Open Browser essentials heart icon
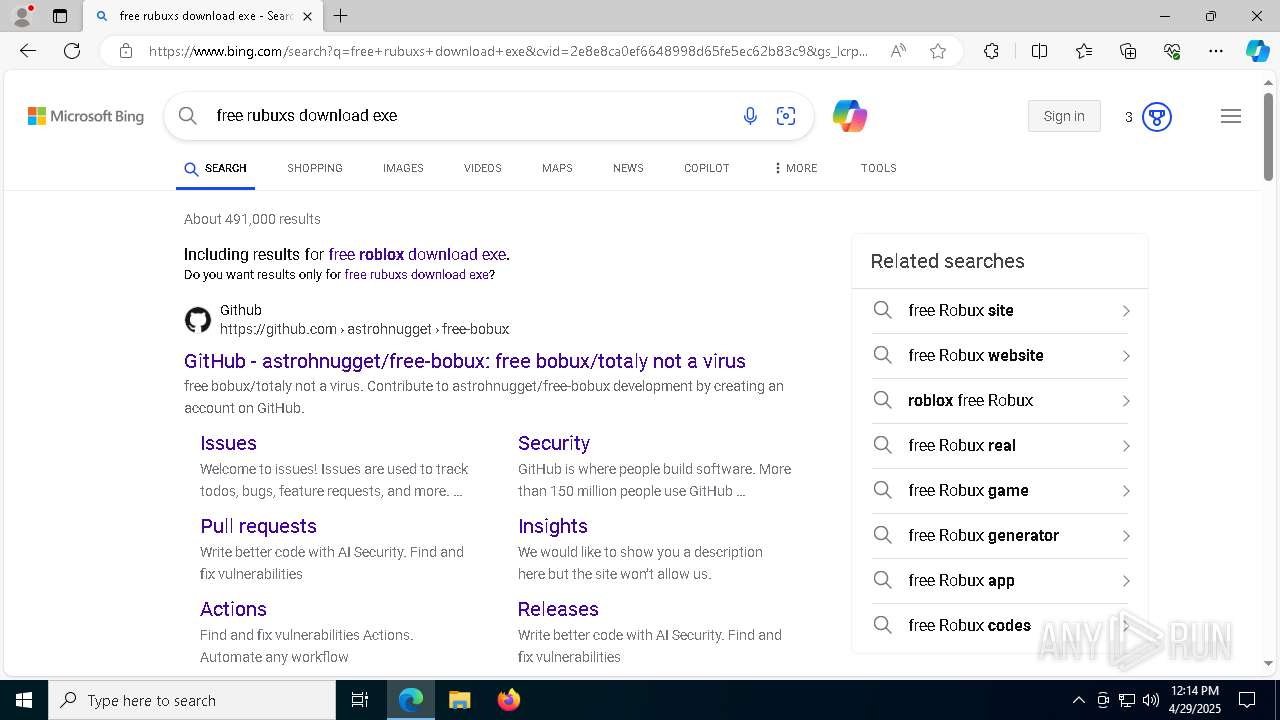The width and height of the screenshot is (1280, 720). point(1172,51)
